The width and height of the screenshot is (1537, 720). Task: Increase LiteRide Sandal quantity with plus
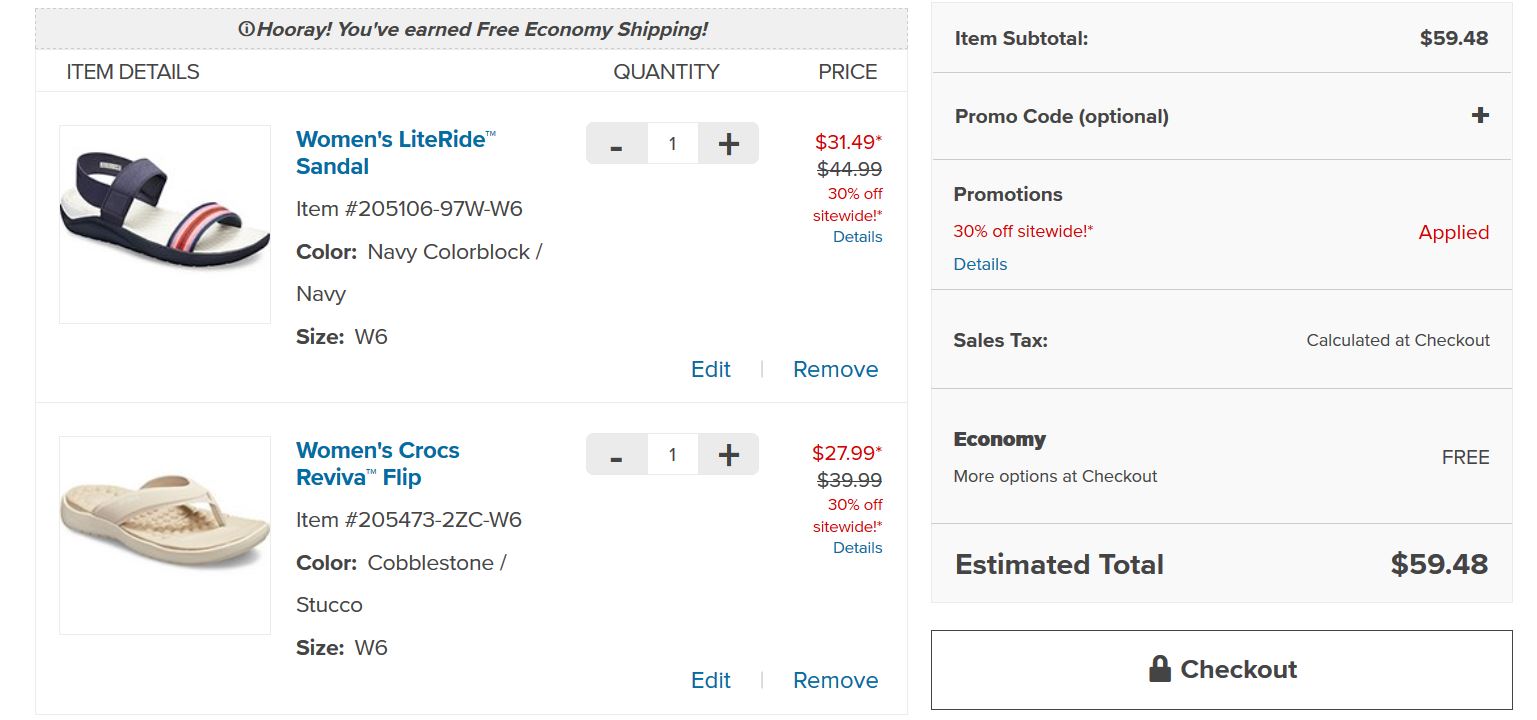728,144
